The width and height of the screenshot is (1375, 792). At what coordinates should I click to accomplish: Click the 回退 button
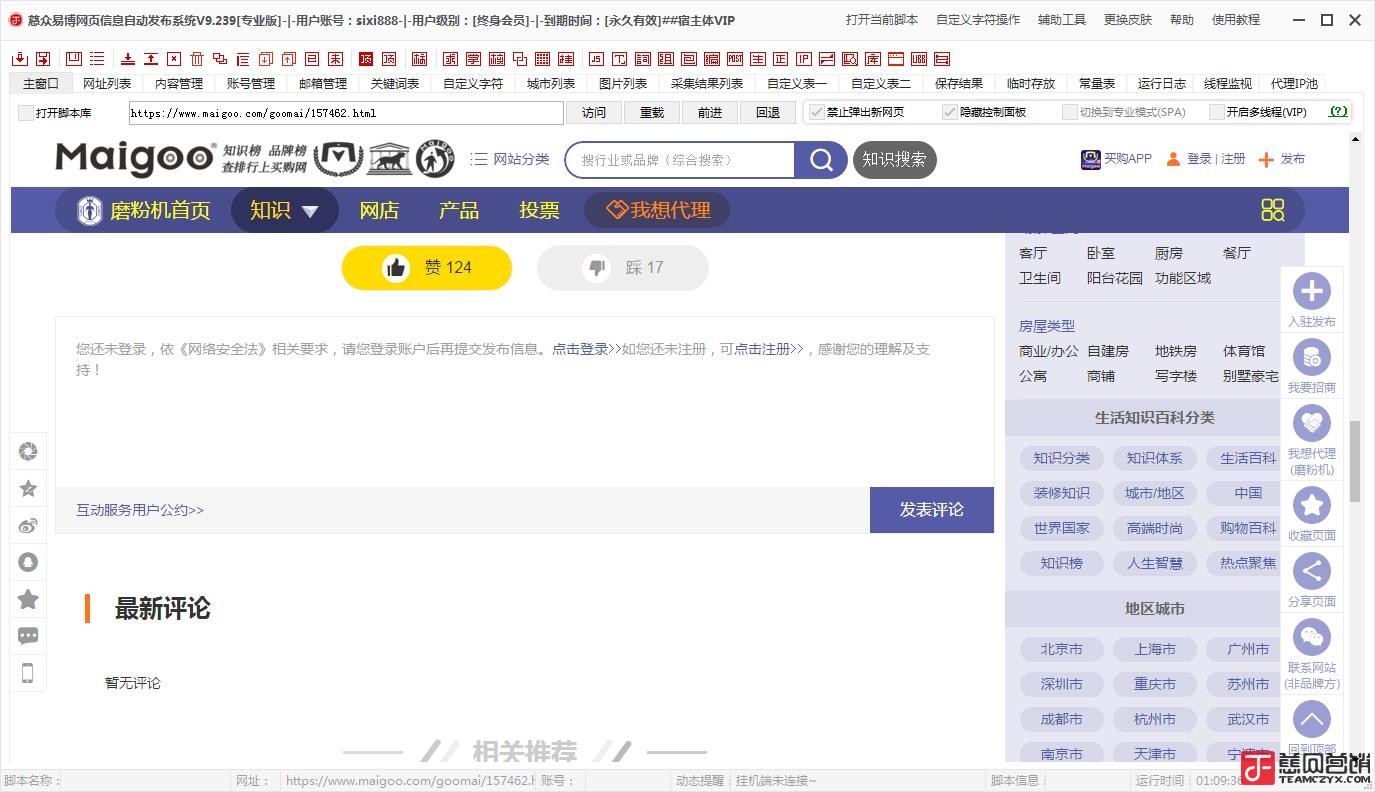(768, 113)
